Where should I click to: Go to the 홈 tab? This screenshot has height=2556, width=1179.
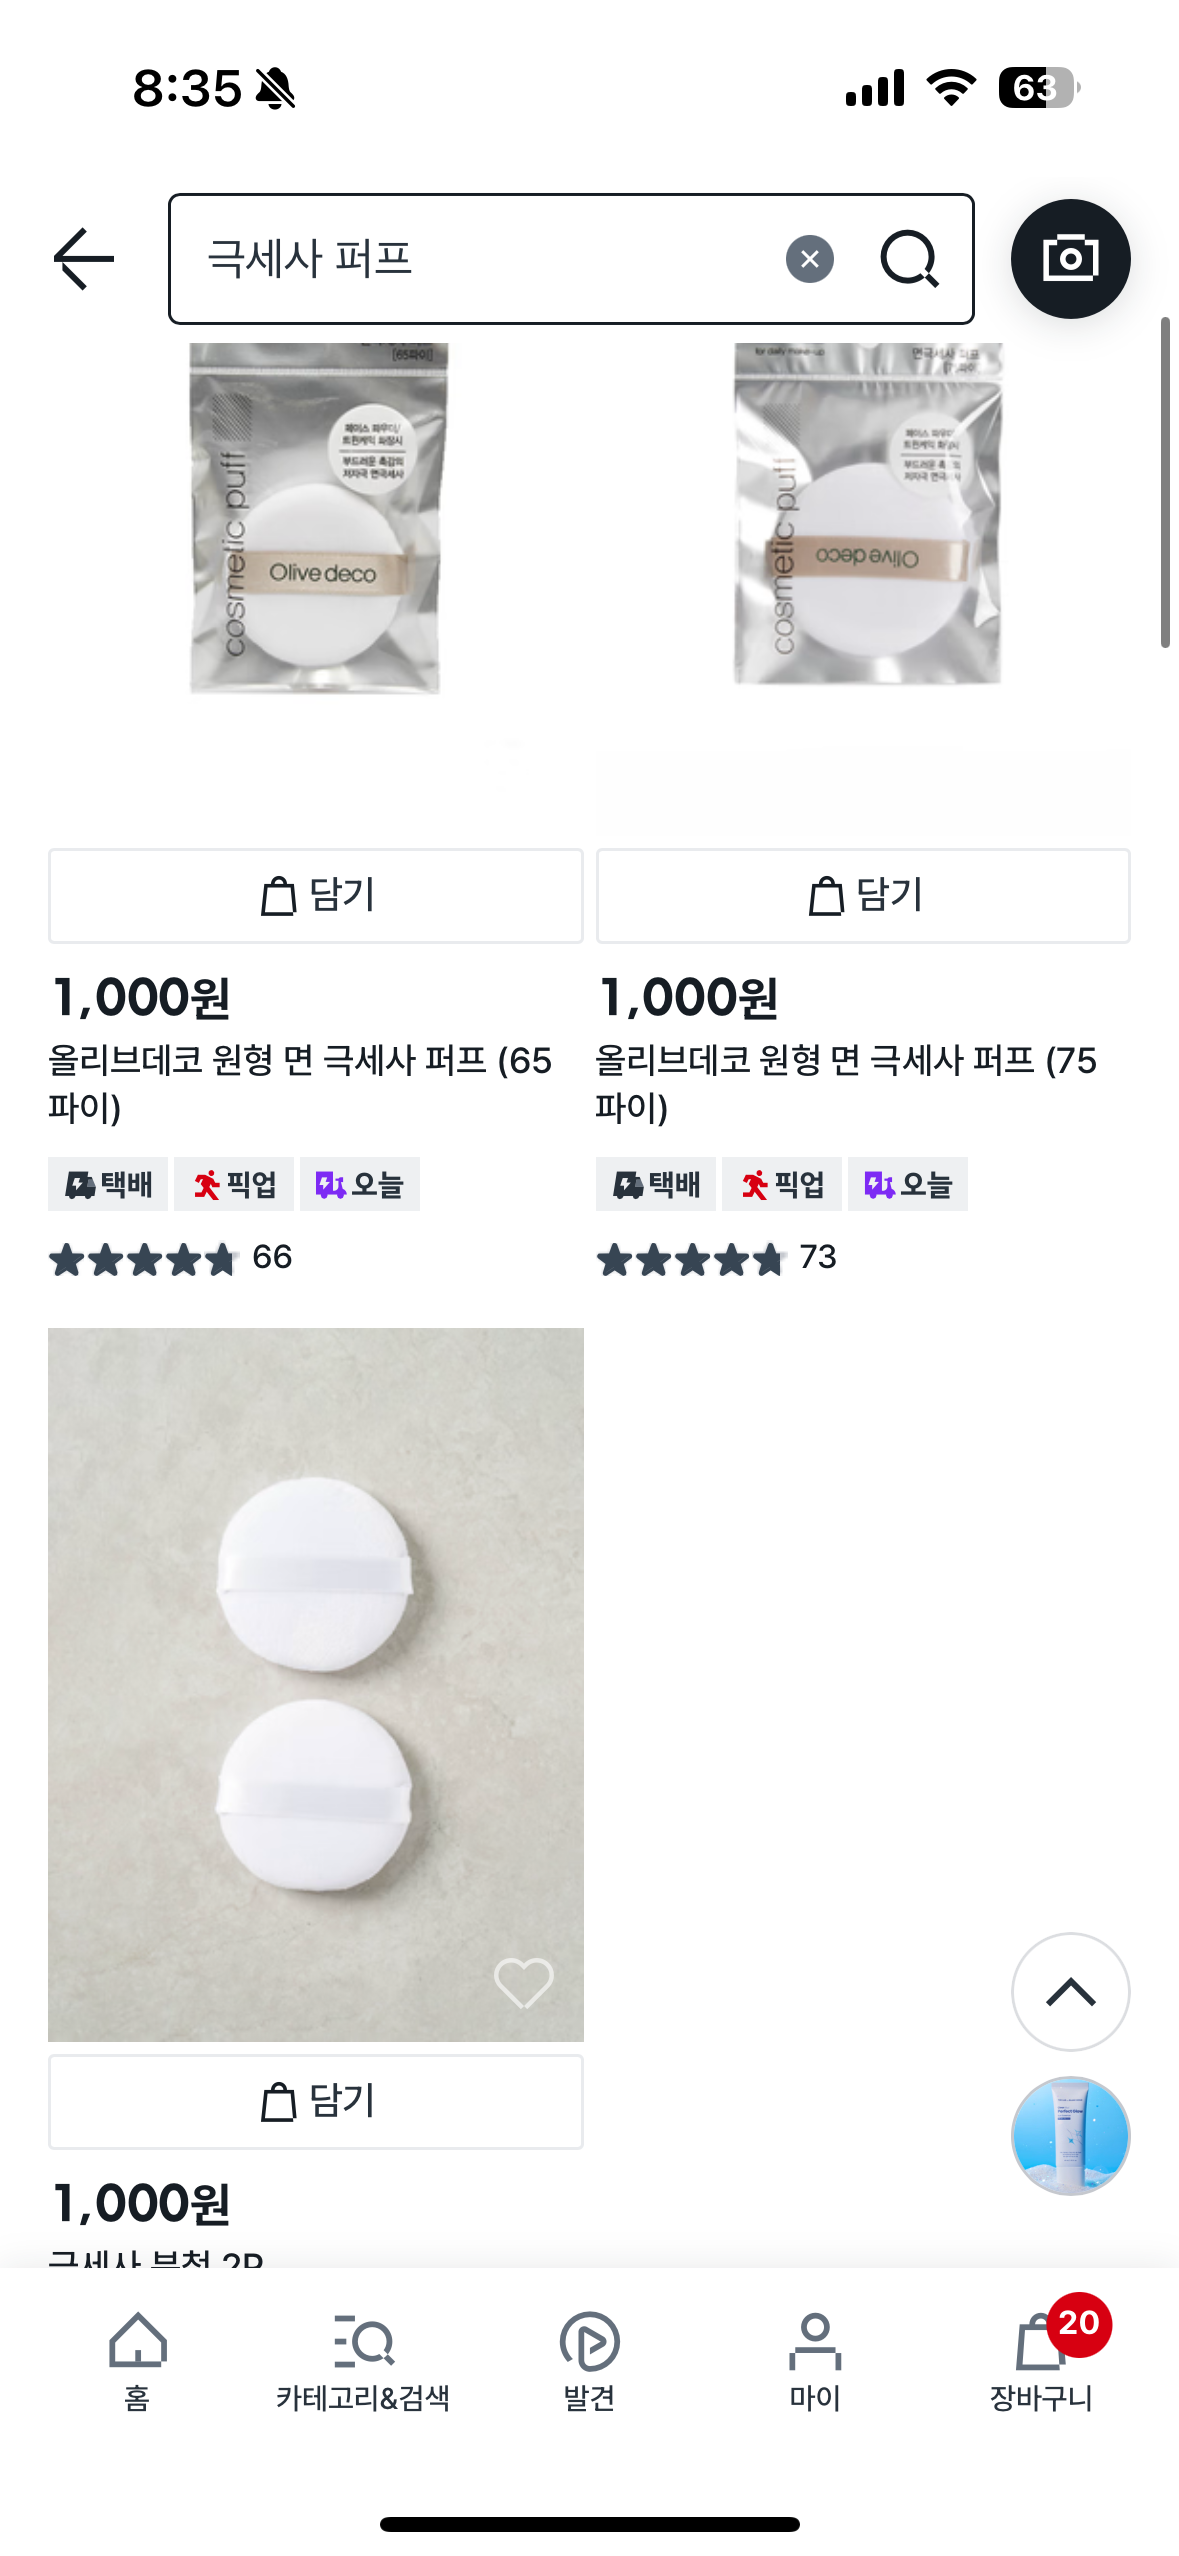pyautogui.click(x=137, y=2361)
